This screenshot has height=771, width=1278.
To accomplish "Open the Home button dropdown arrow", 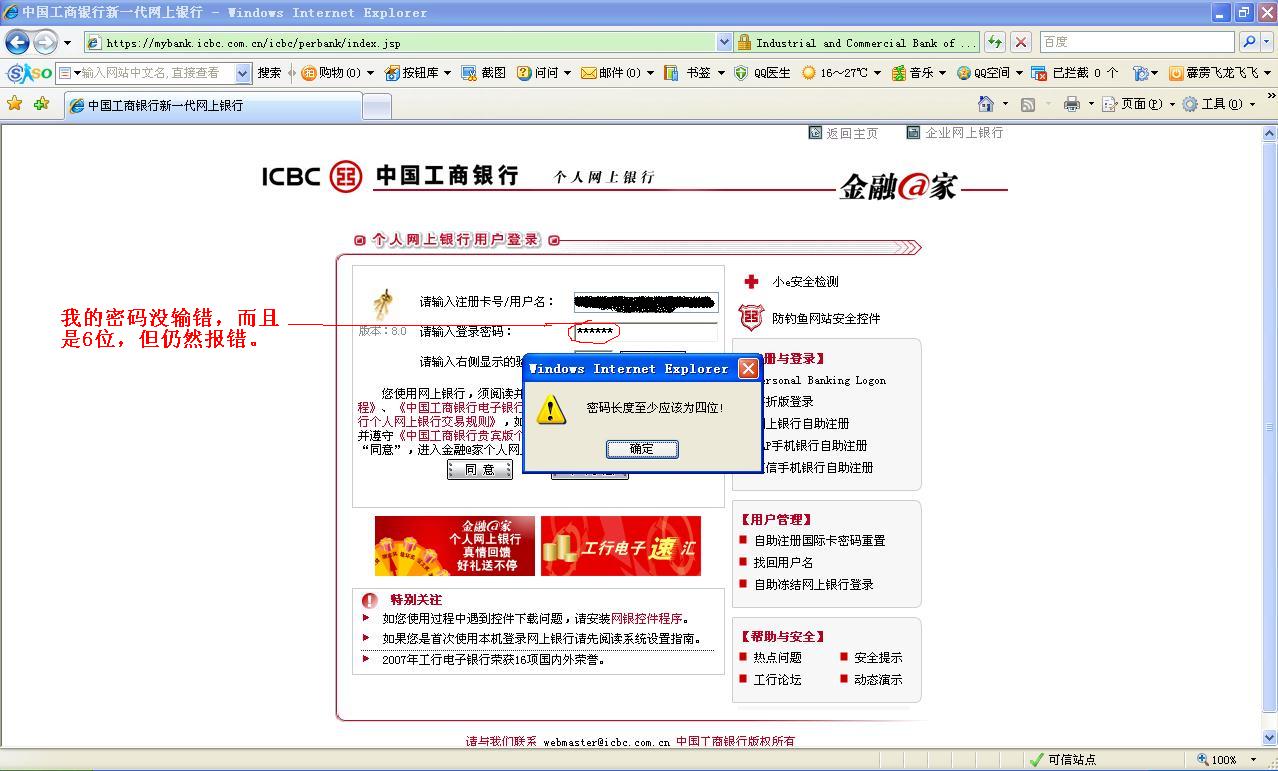I will tap(1005, 104).
